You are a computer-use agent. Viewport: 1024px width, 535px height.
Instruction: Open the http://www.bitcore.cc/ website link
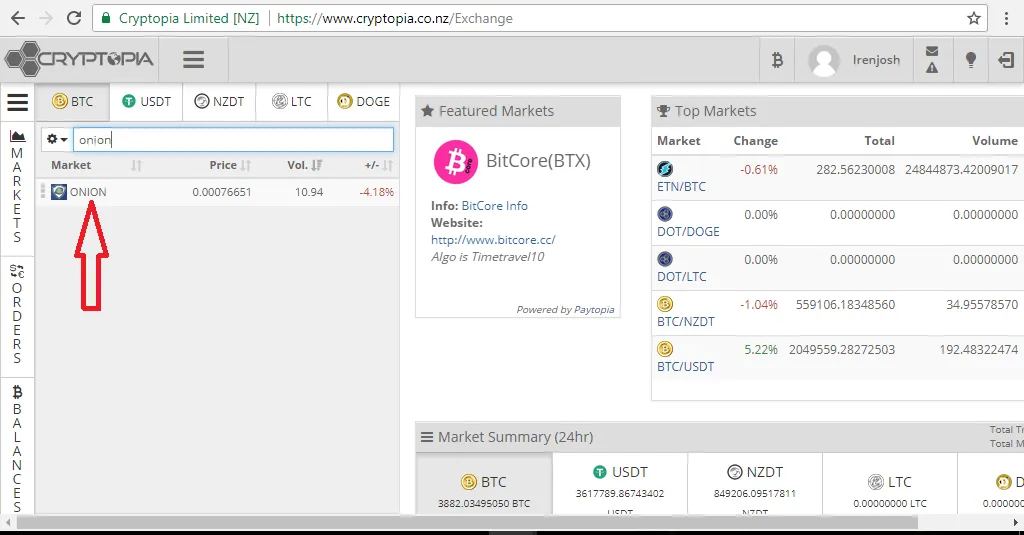[493, 240]
